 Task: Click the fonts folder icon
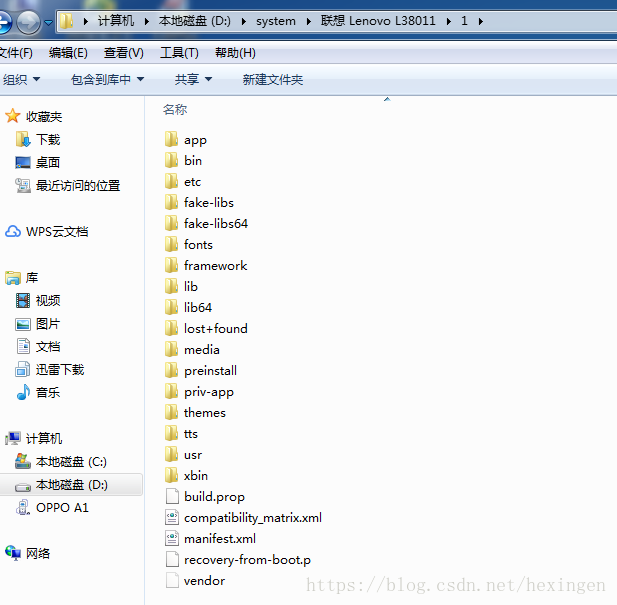click(171, 244)
